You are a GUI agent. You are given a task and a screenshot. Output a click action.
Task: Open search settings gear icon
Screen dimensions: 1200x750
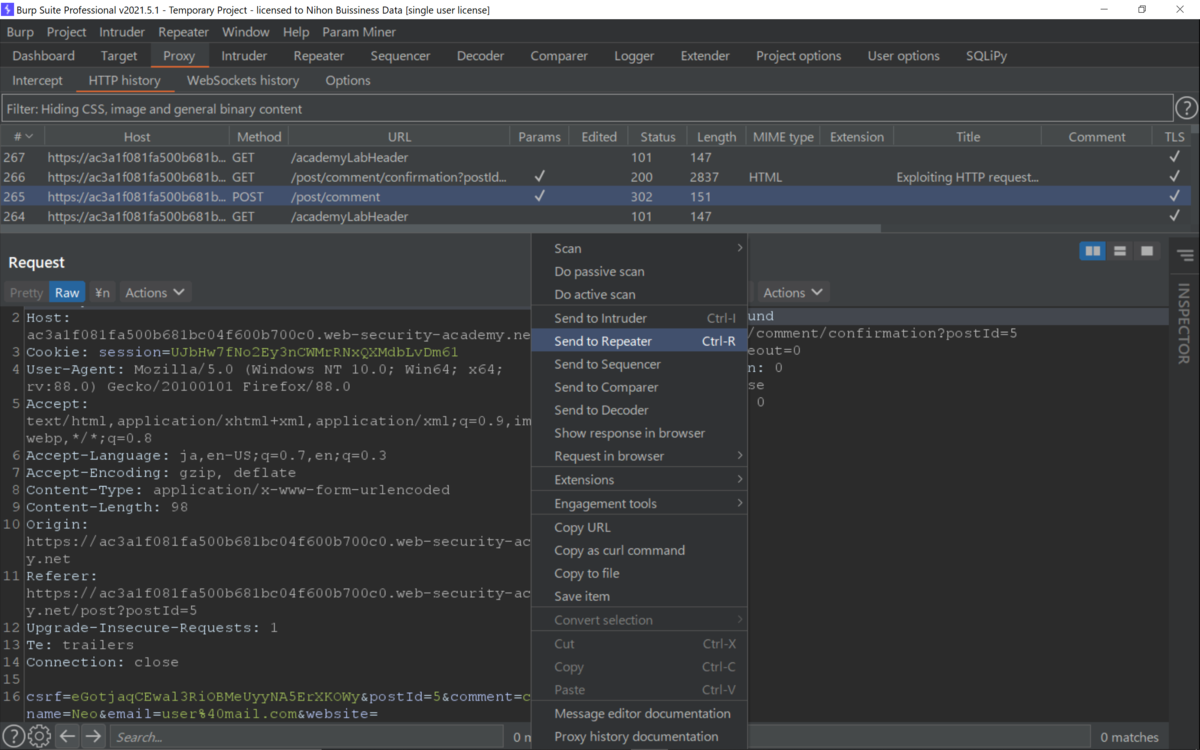coord(40,737)
